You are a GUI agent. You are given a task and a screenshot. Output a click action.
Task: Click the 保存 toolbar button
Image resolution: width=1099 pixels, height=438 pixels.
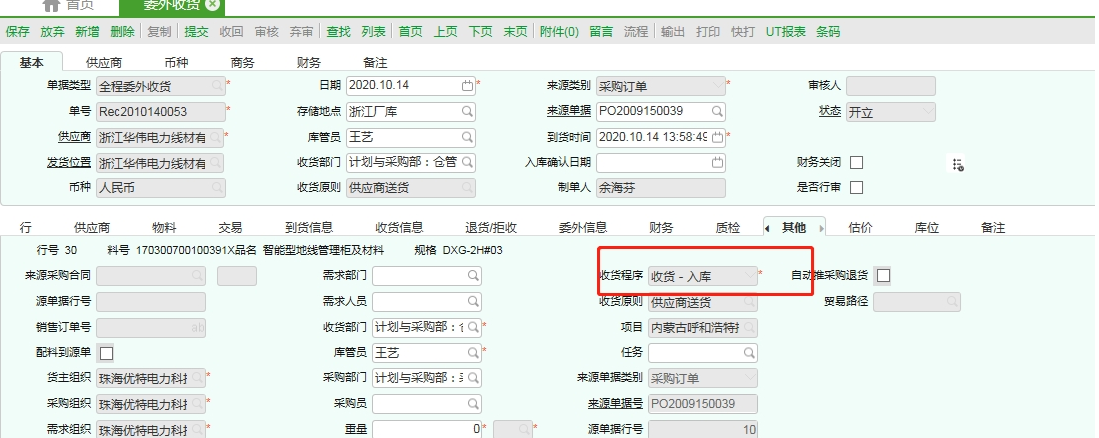17,32
